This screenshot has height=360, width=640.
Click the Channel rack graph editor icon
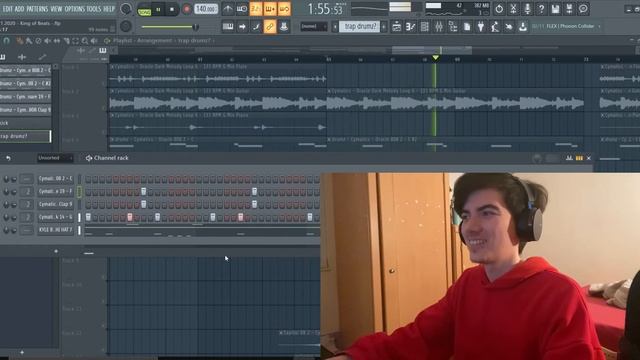(x=569, y=158)
